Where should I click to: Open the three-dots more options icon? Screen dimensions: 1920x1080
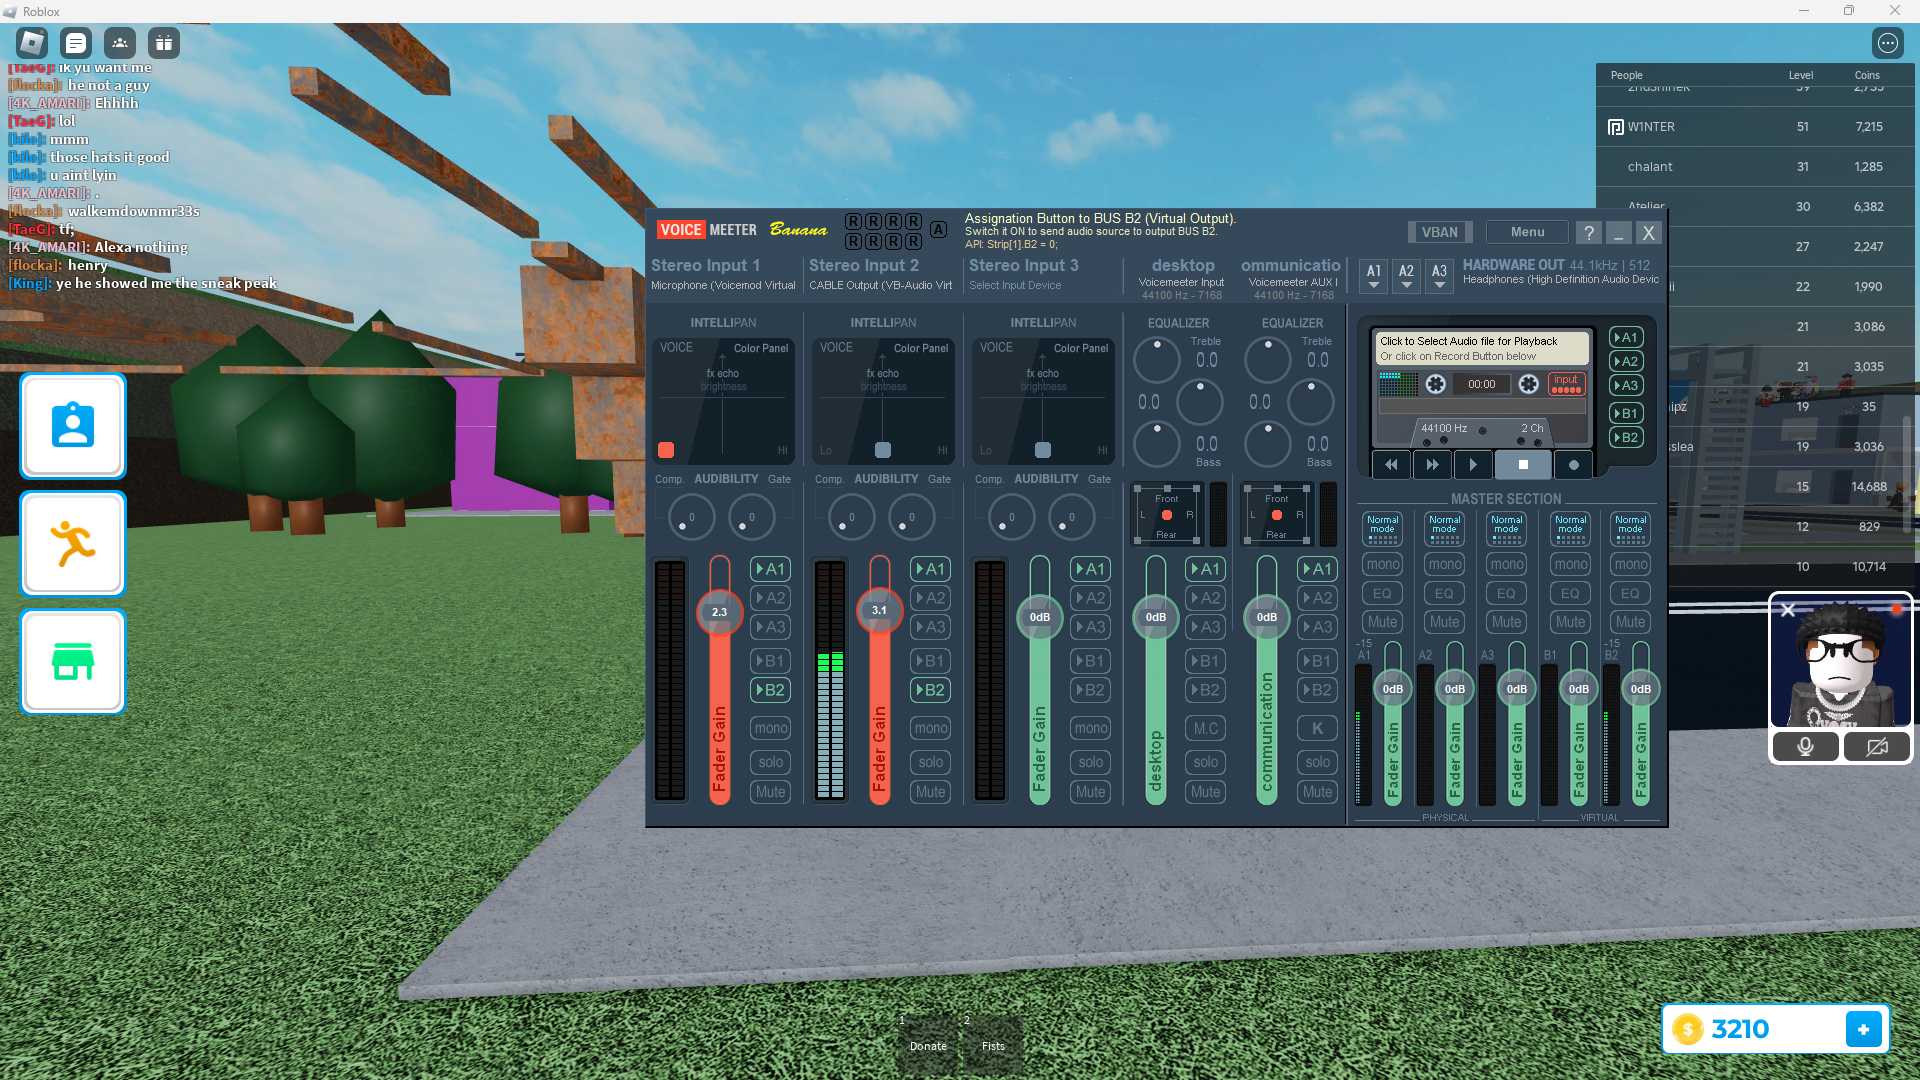[x=1887, y=43]
